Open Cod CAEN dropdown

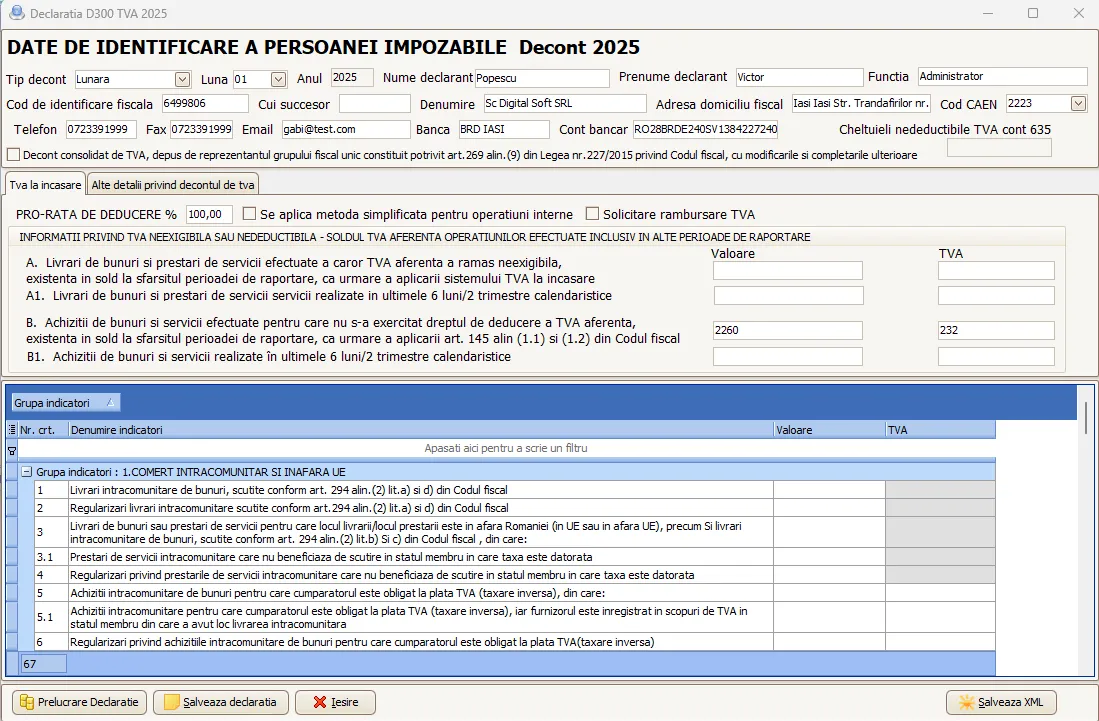[x=1079, y=104]
